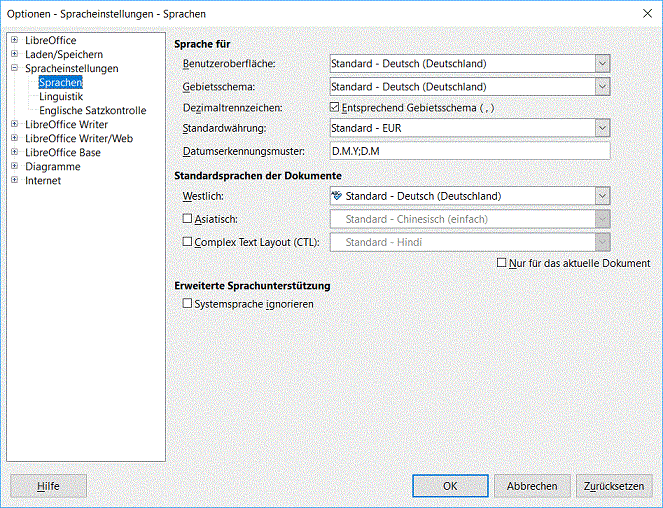
Task: Select the Spracheinstellungen entry label
Action: (71, 68)
